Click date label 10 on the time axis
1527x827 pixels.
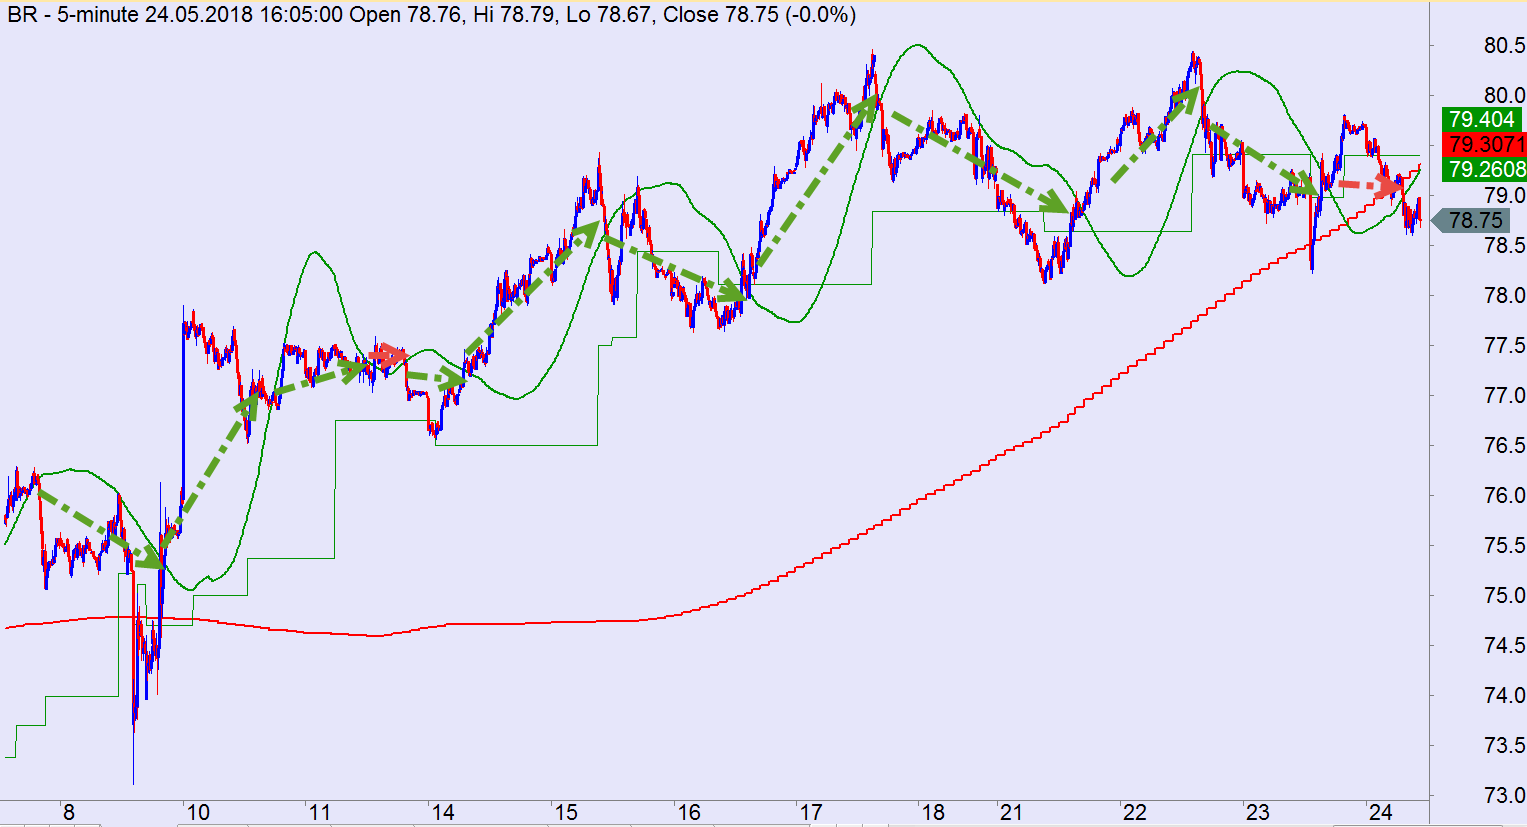198,812
